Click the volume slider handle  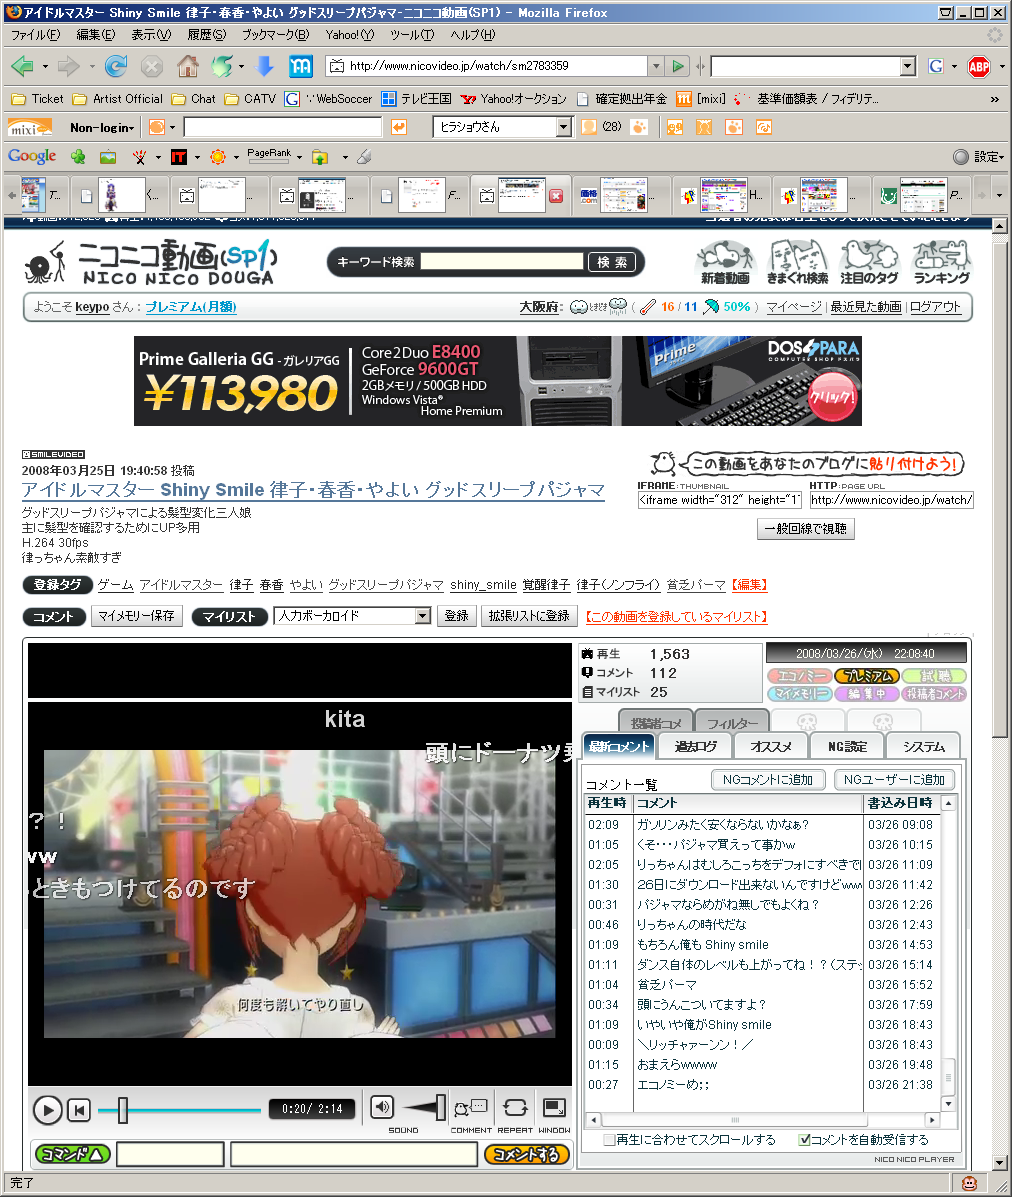(x=440, y=1107)
